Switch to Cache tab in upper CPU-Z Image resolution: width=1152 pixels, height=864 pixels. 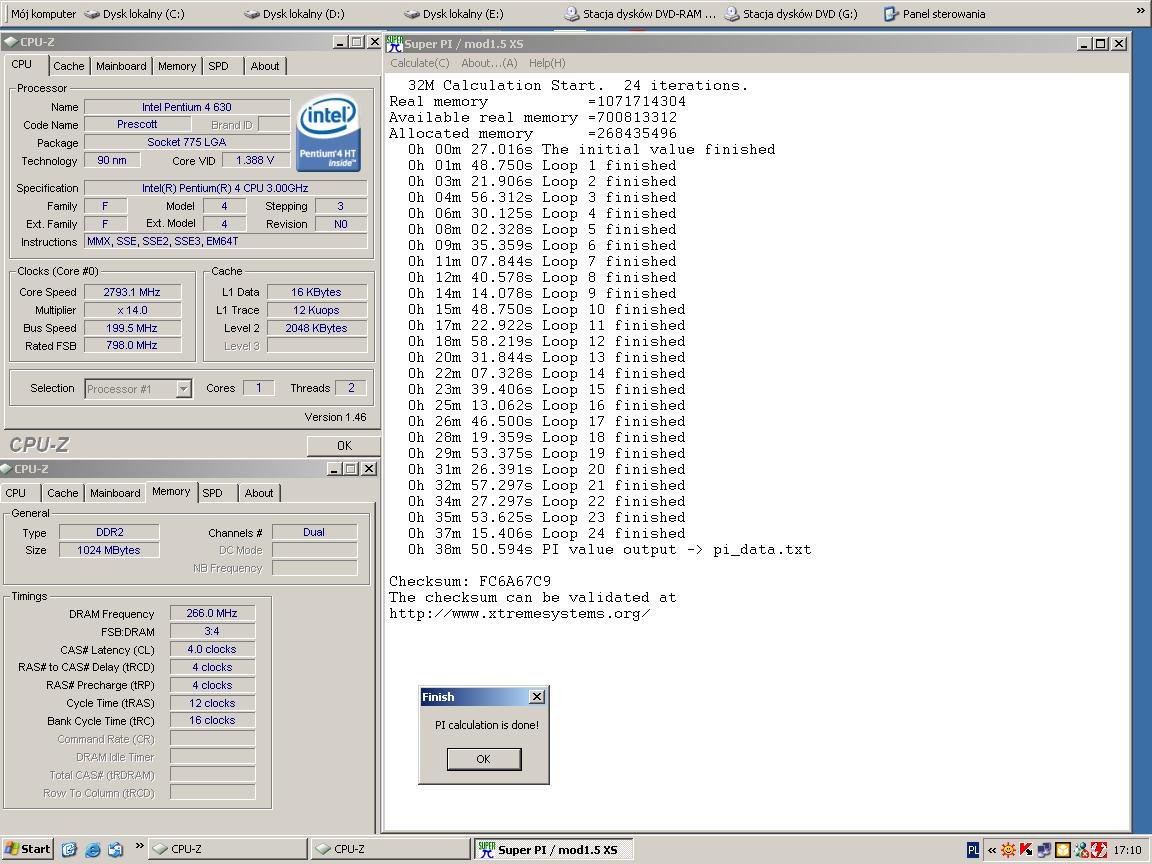pyautogui.click(x=69, y=66)
